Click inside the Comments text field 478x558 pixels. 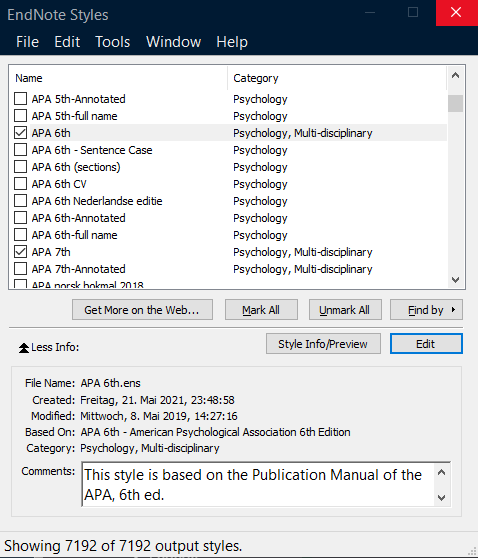(258, 484)
